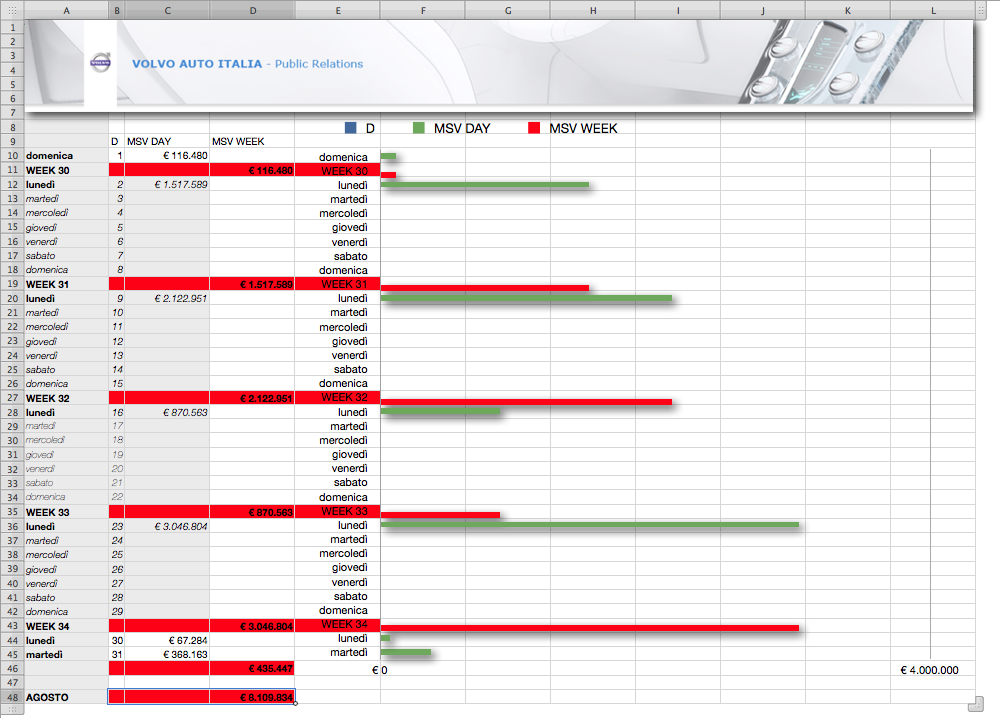Screen dimensions: 1000x718
Task: Select the MSV DAY cell showing € 2.122.951
Action: pos(167,299)
